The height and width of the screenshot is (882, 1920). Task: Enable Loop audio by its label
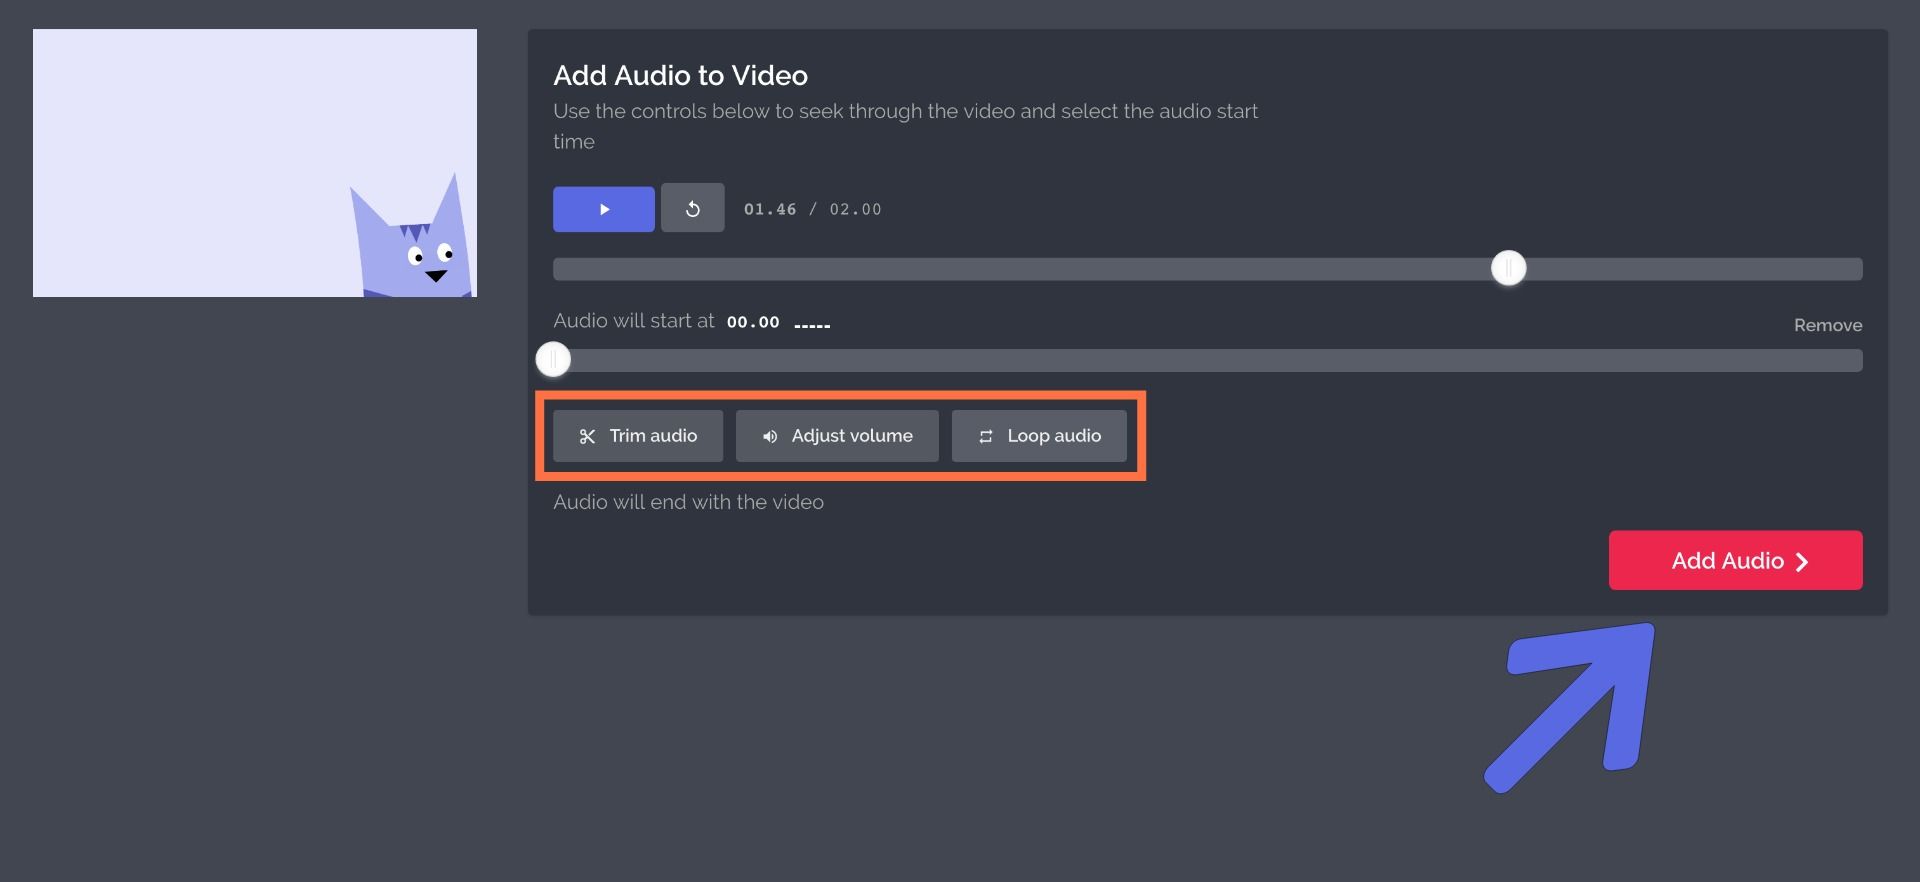click(x=1053, y=436)
